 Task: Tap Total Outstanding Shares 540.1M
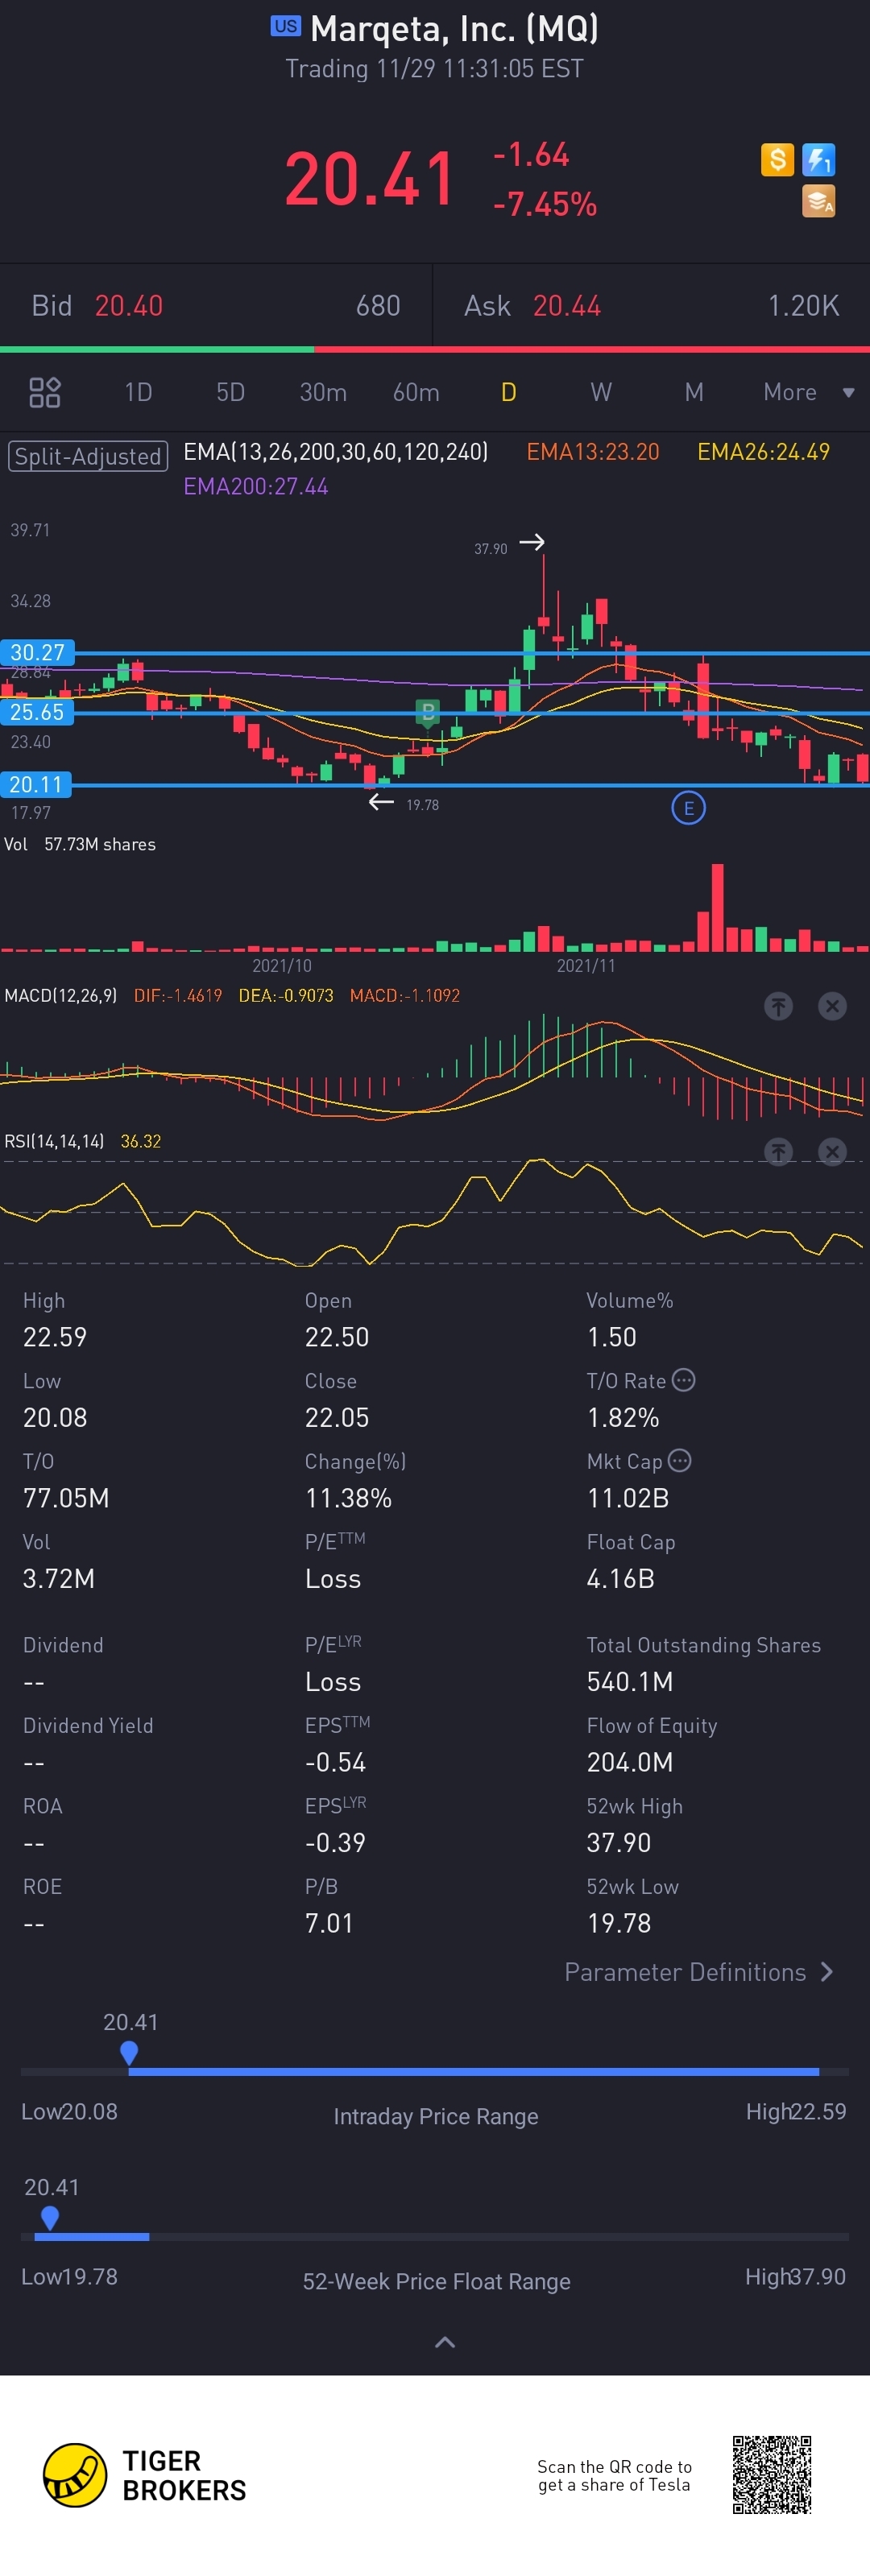[x=630, y=1682]
